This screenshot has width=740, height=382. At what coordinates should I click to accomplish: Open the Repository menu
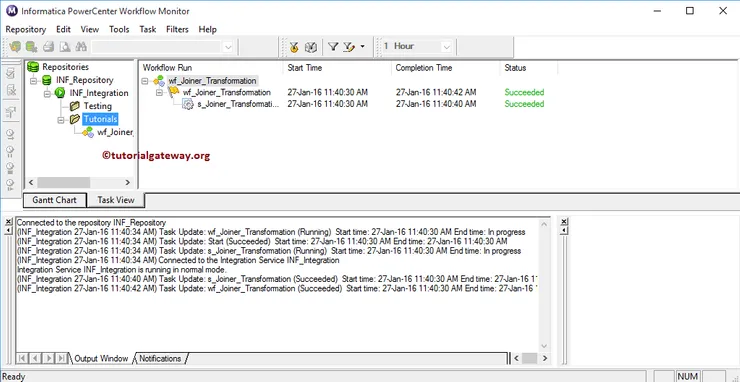pos(25,29)
